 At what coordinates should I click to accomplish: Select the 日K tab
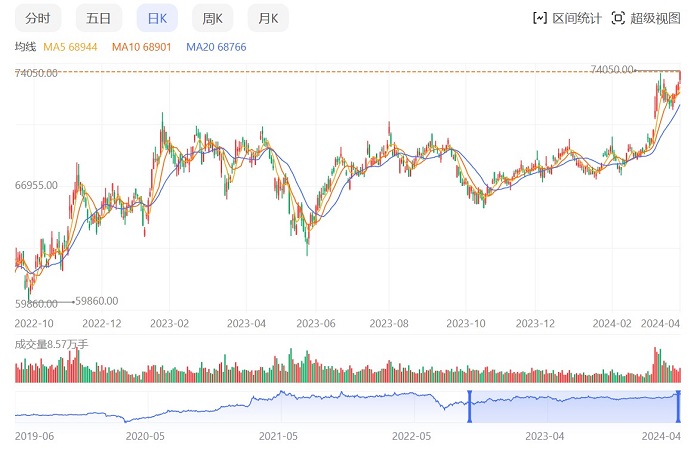pyautogui.click(x=157, y=18)
